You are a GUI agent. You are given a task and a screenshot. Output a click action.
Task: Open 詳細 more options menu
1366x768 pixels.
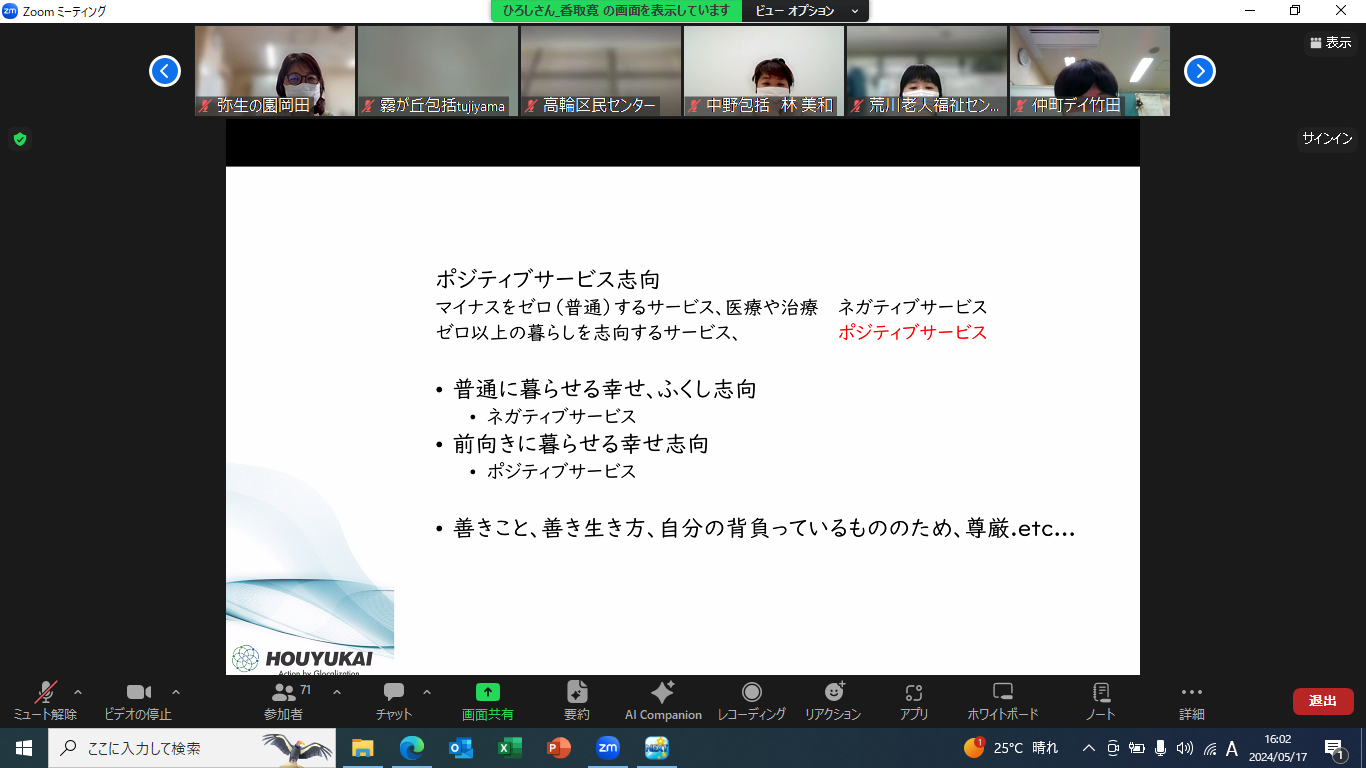[x=1191, y=700]
